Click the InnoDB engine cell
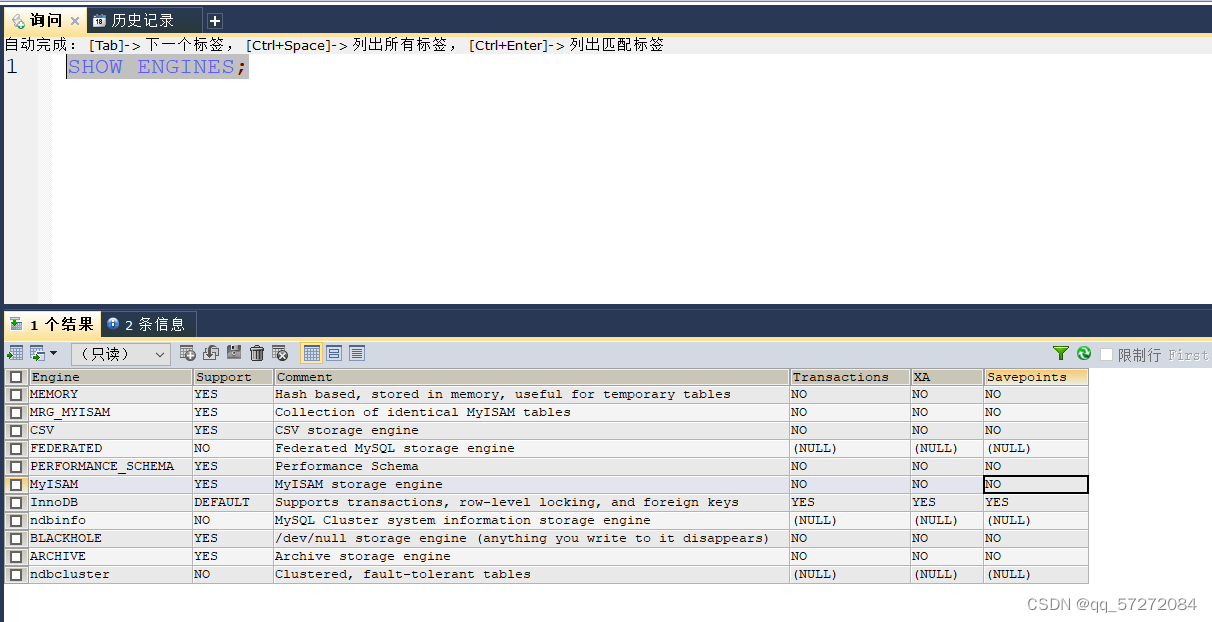Screen dimensions: 1212x622 (60, 502)
